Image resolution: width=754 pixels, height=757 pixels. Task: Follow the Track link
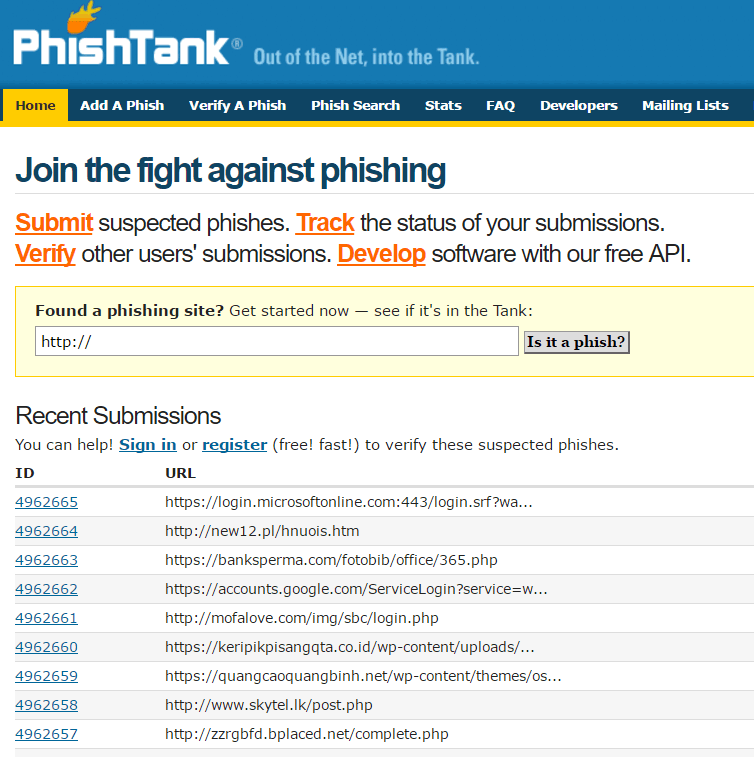point(325,223)
